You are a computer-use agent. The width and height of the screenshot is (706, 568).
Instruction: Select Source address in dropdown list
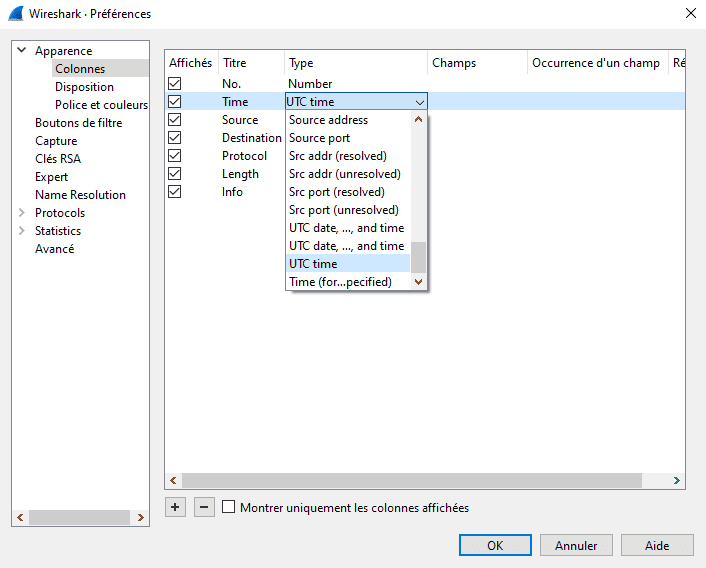tap(348, 120)
